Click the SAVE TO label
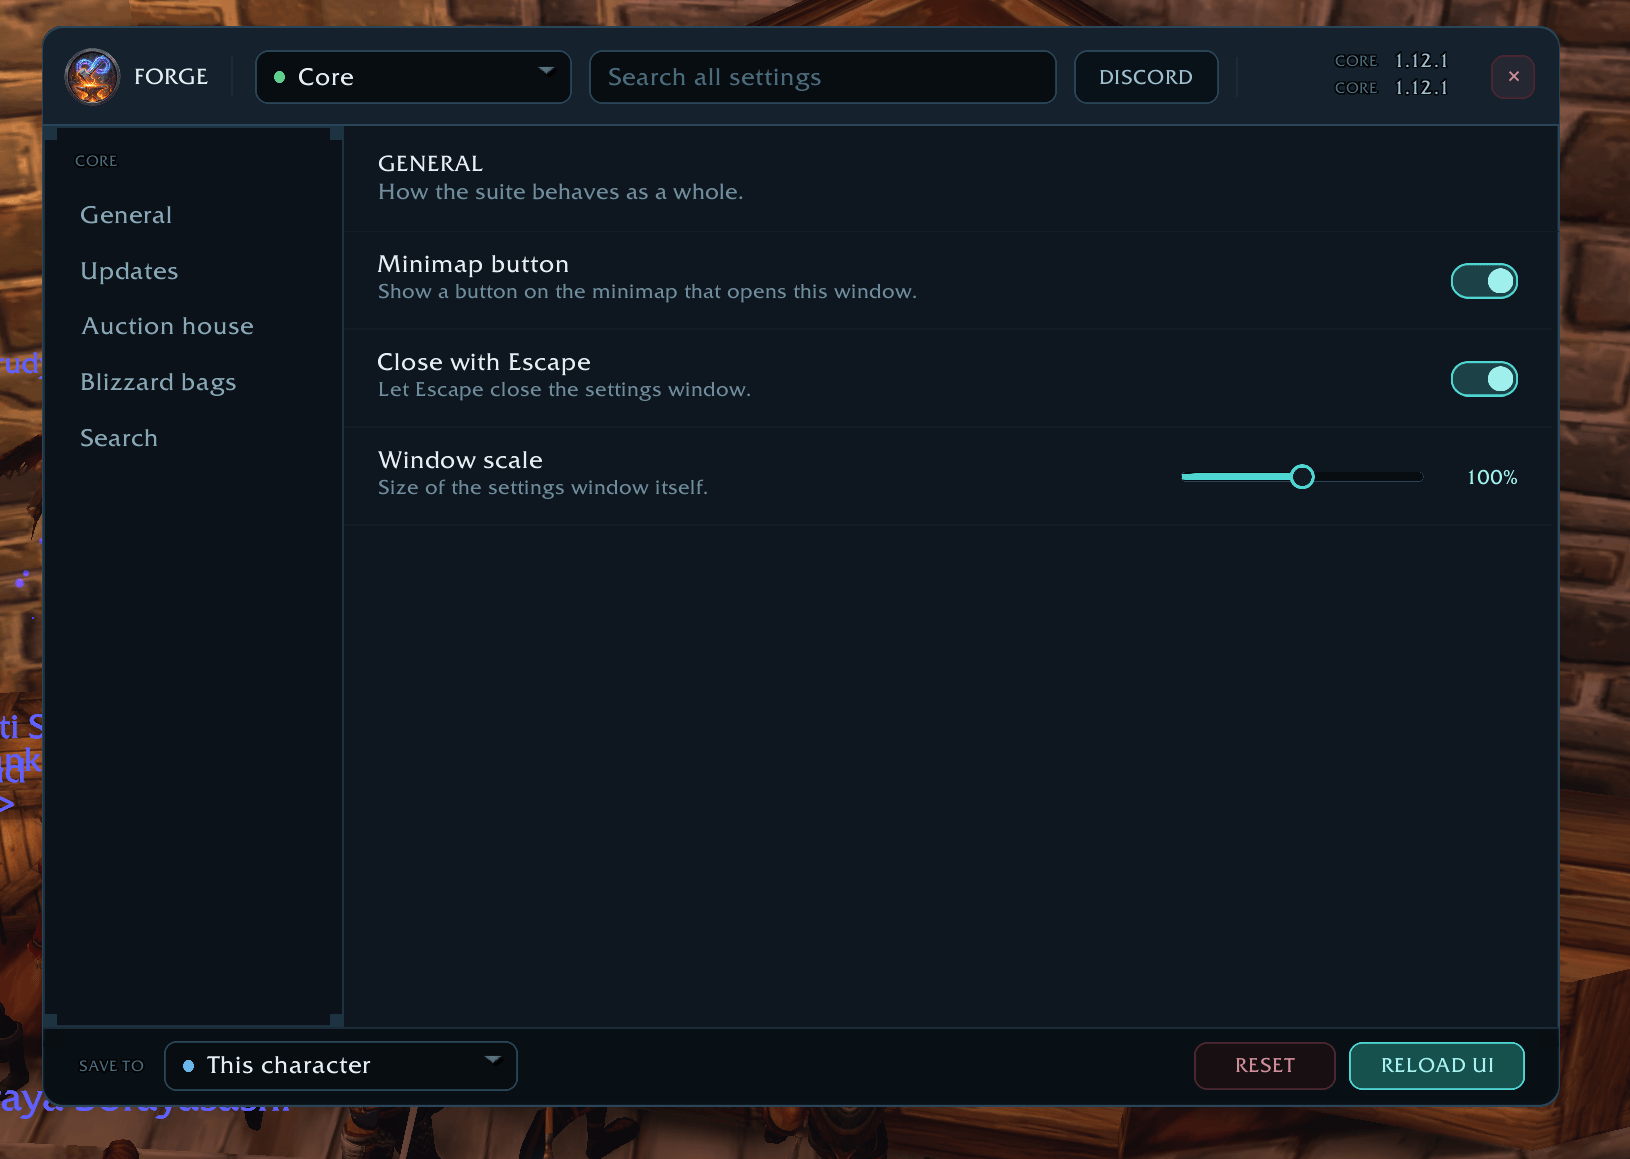Viewport: 1630px width, 1159px height. click(111, 1066)
